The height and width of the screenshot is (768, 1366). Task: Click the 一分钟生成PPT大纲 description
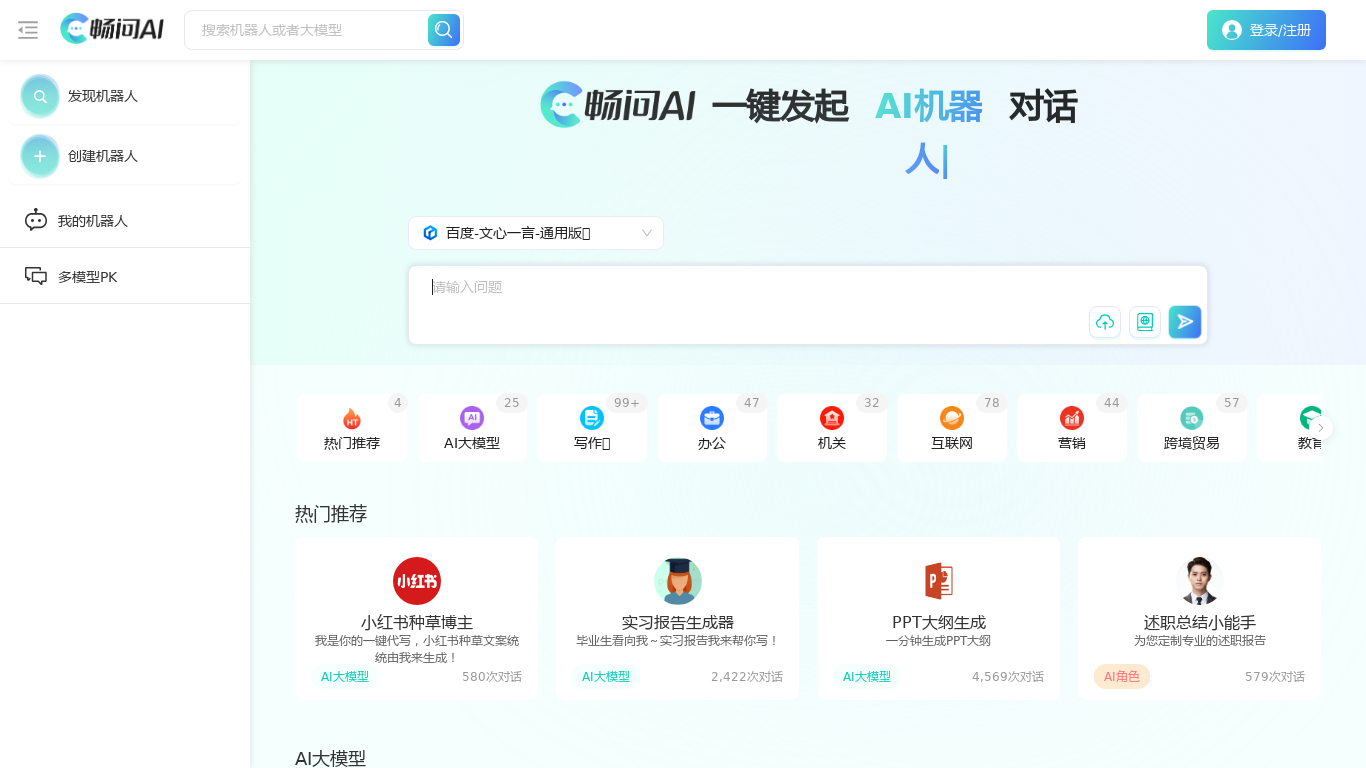click(938, 641)
